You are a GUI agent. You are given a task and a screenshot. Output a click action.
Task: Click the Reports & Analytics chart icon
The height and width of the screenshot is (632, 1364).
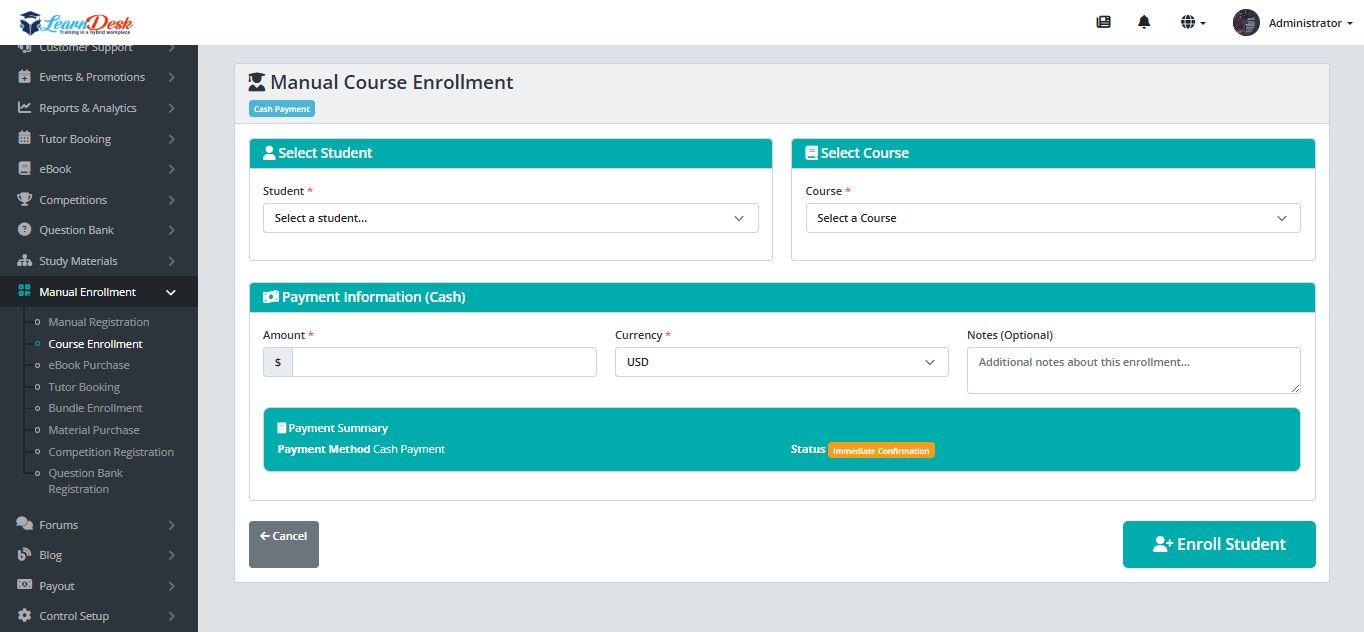pos(25,108)
